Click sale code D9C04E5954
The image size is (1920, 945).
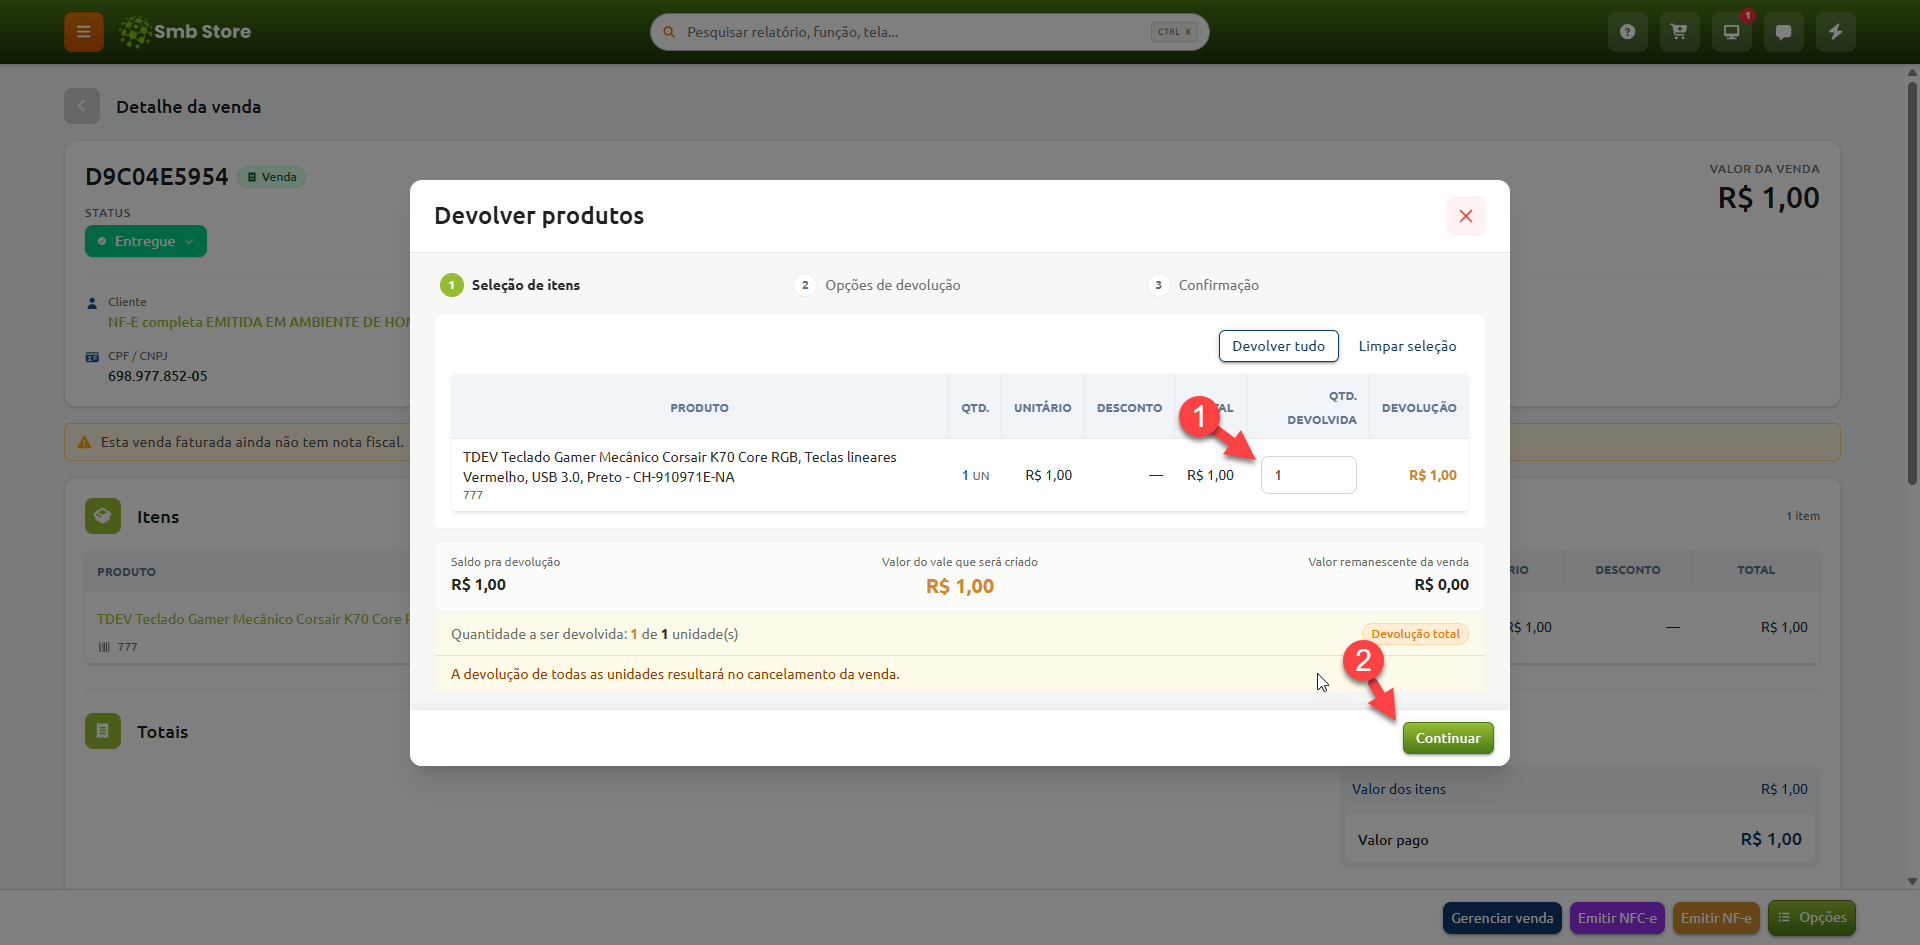tap(157, 177)
